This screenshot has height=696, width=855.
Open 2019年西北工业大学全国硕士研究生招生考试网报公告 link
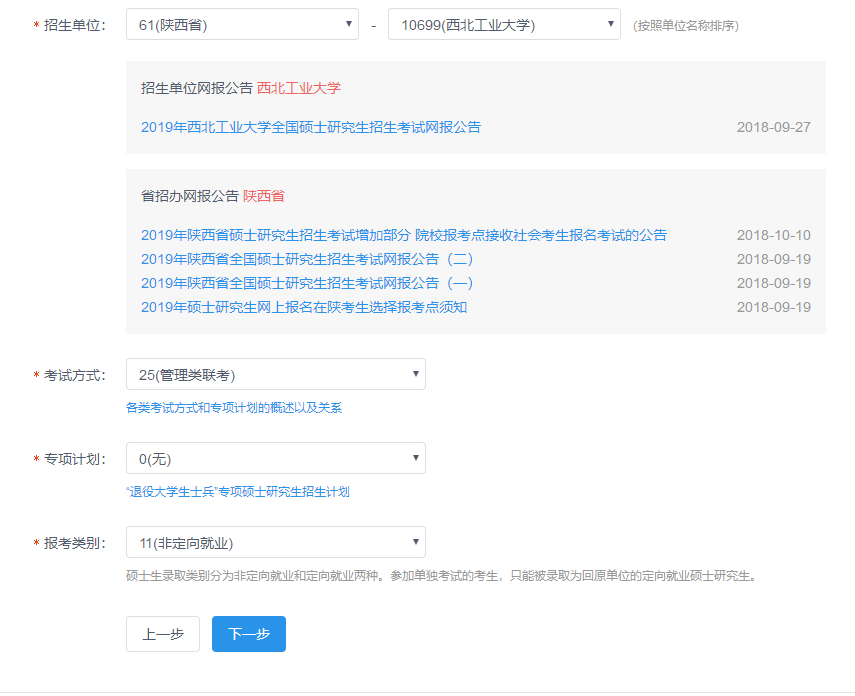[x=310, y=127]
